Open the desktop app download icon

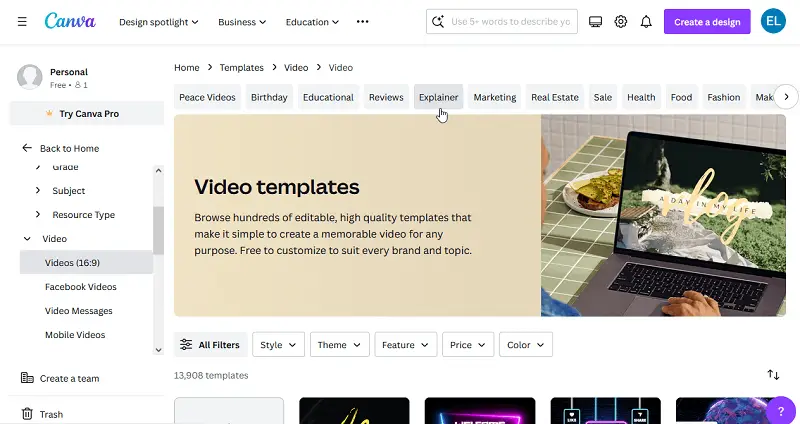click(595, 21)
